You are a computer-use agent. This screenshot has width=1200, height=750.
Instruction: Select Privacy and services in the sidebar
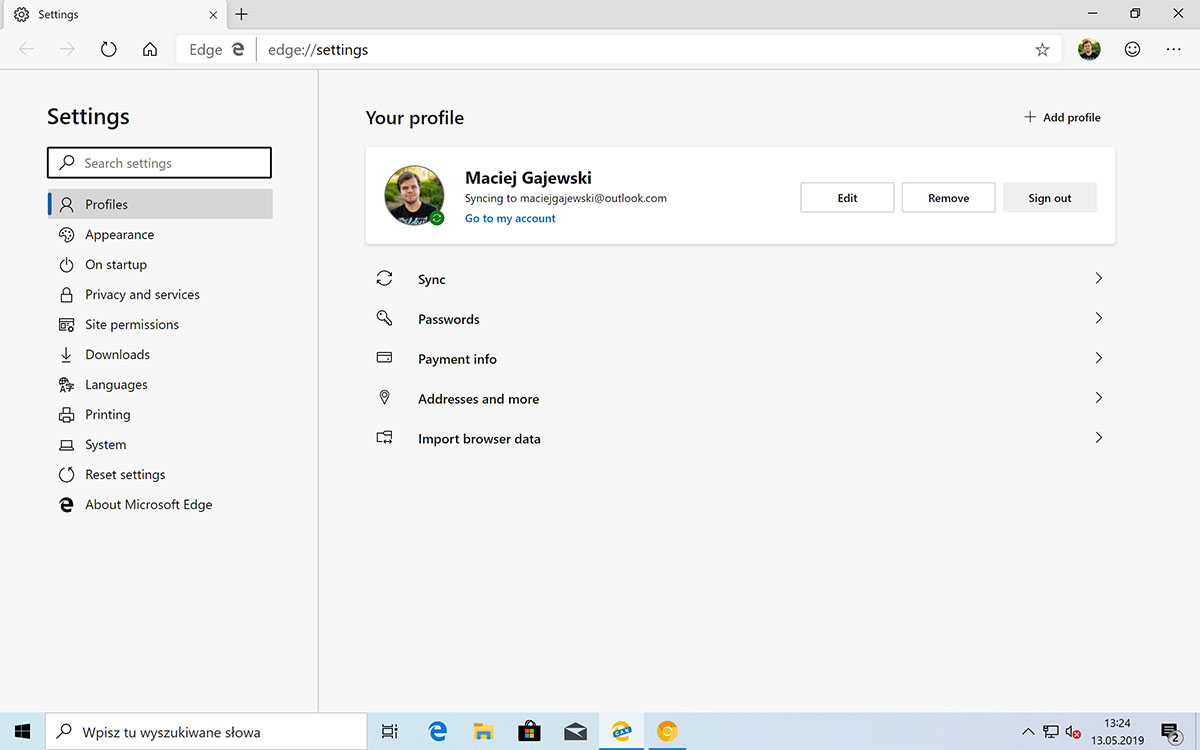tap(160, 294)
